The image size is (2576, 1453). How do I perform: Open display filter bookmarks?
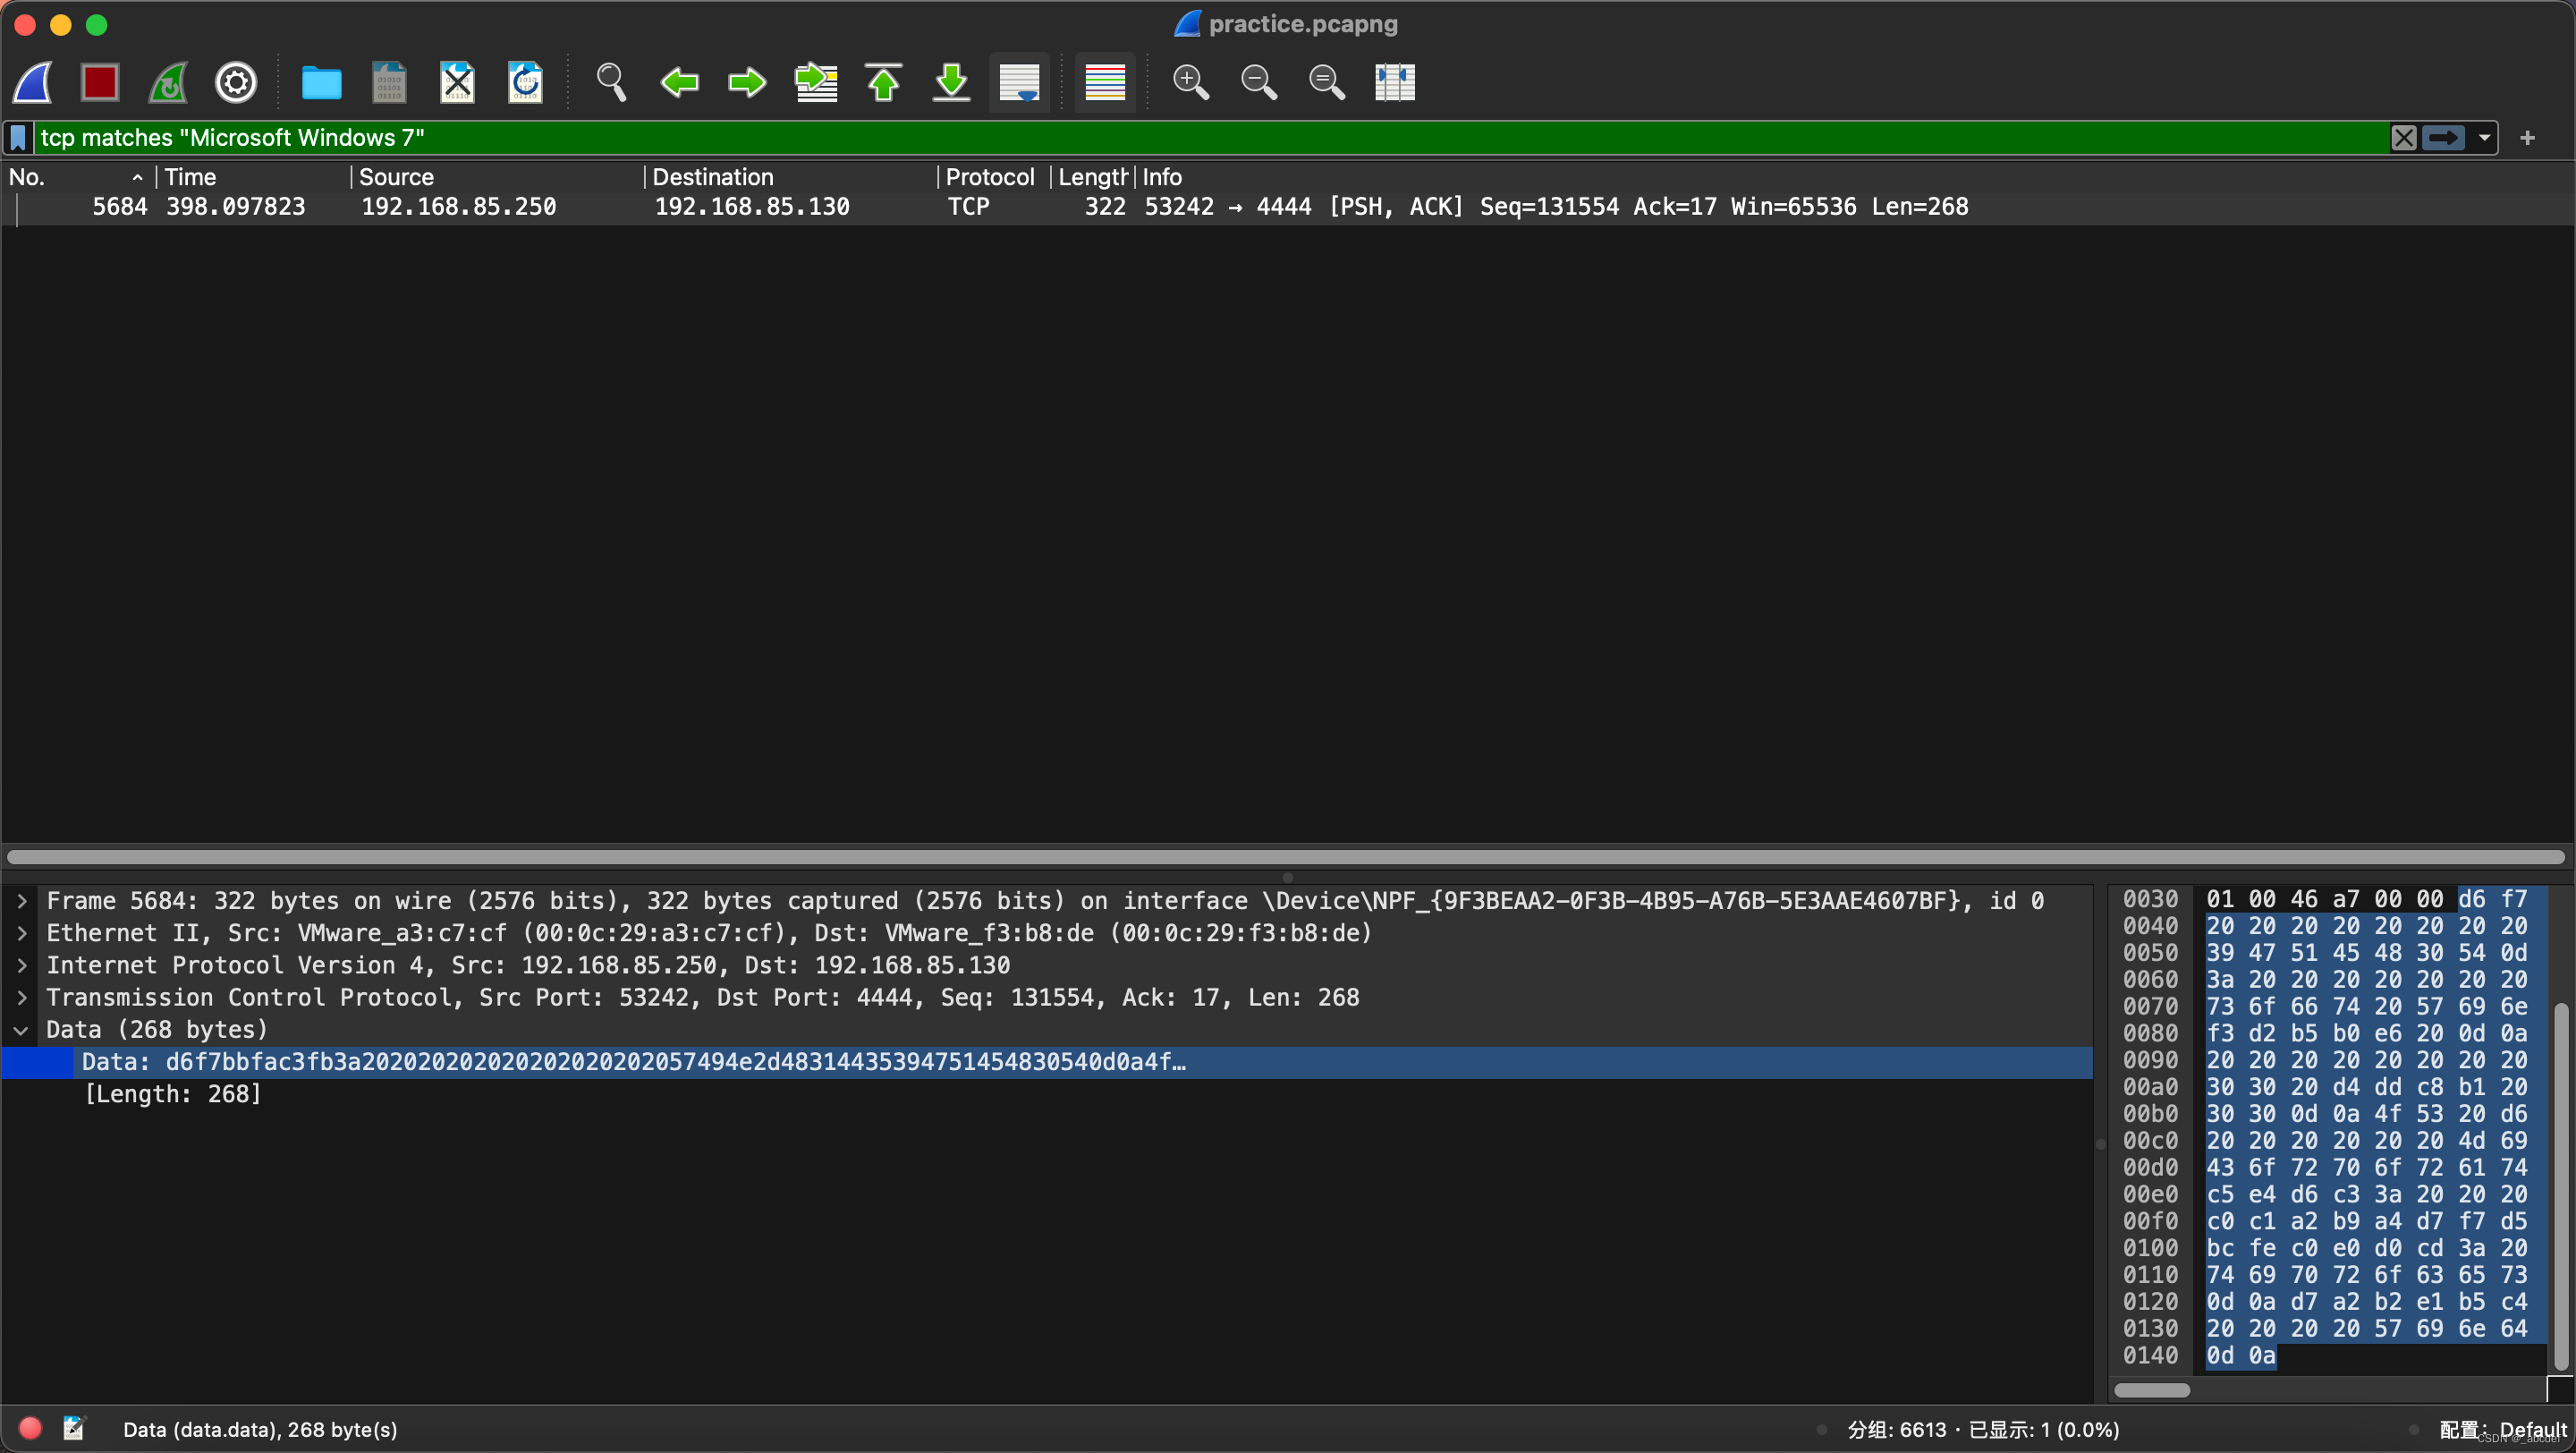[18, 137]
